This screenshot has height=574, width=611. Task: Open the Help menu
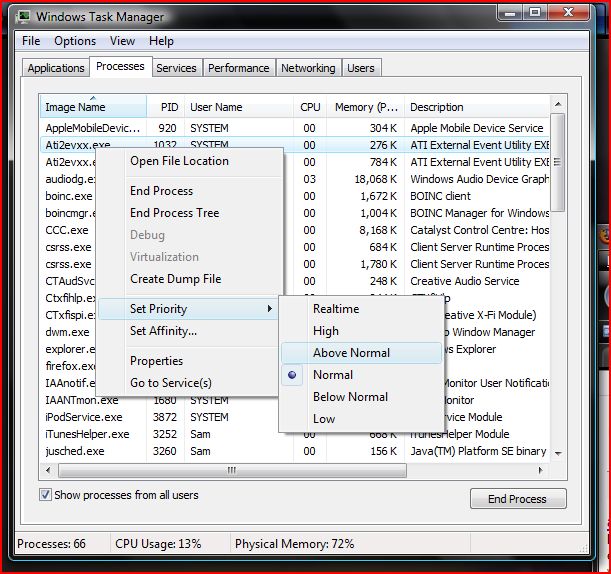(x=161, y=41)
